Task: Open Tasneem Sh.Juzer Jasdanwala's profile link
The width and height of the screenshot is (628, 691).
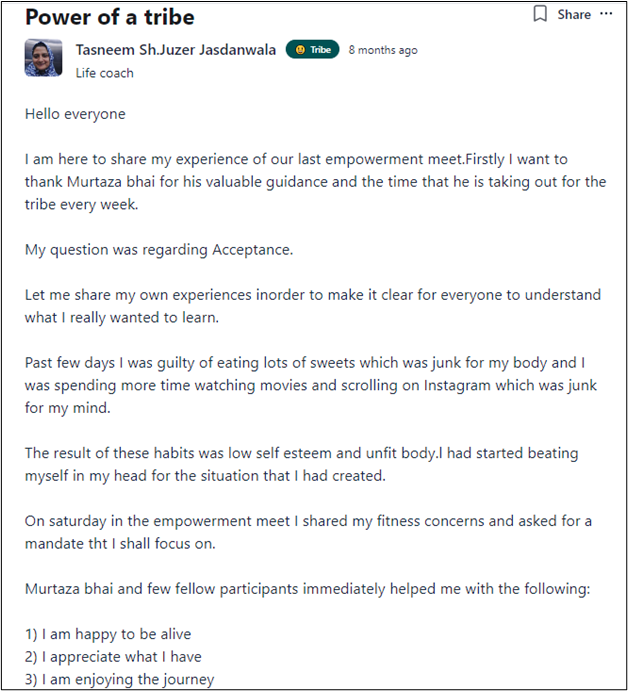Action: click(175, 49)
